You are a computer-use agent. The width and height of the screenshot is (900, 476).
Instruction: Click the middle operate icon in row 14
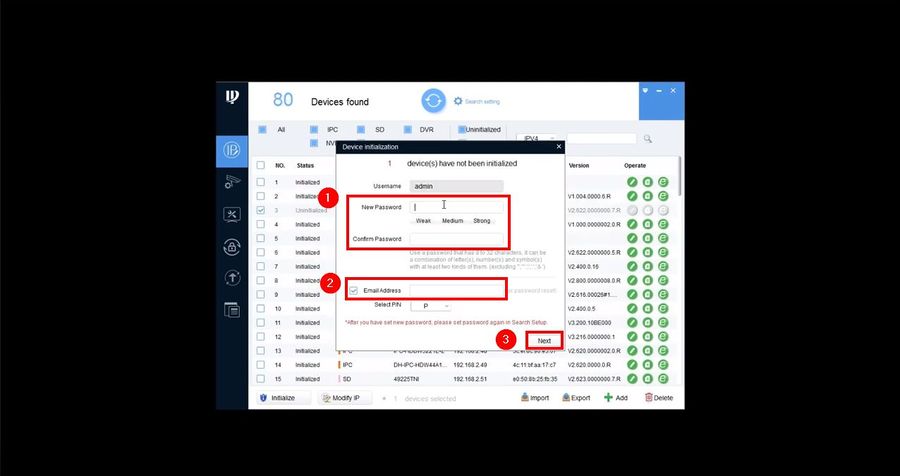pyautogui.click(x=648, y=365)
